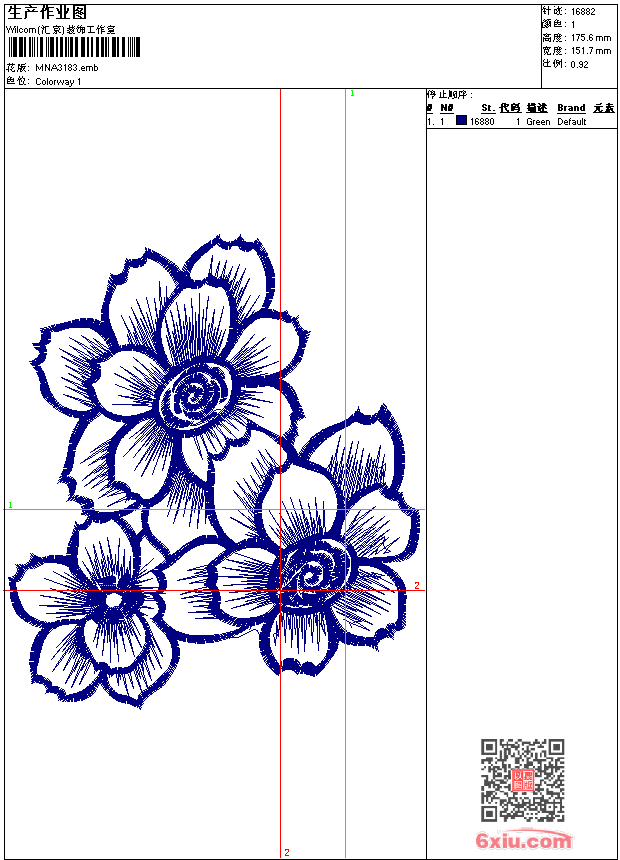Click the barcode under the studio name
The height and width of the screenshot is (860, 620).
click(x=73, y=47)
